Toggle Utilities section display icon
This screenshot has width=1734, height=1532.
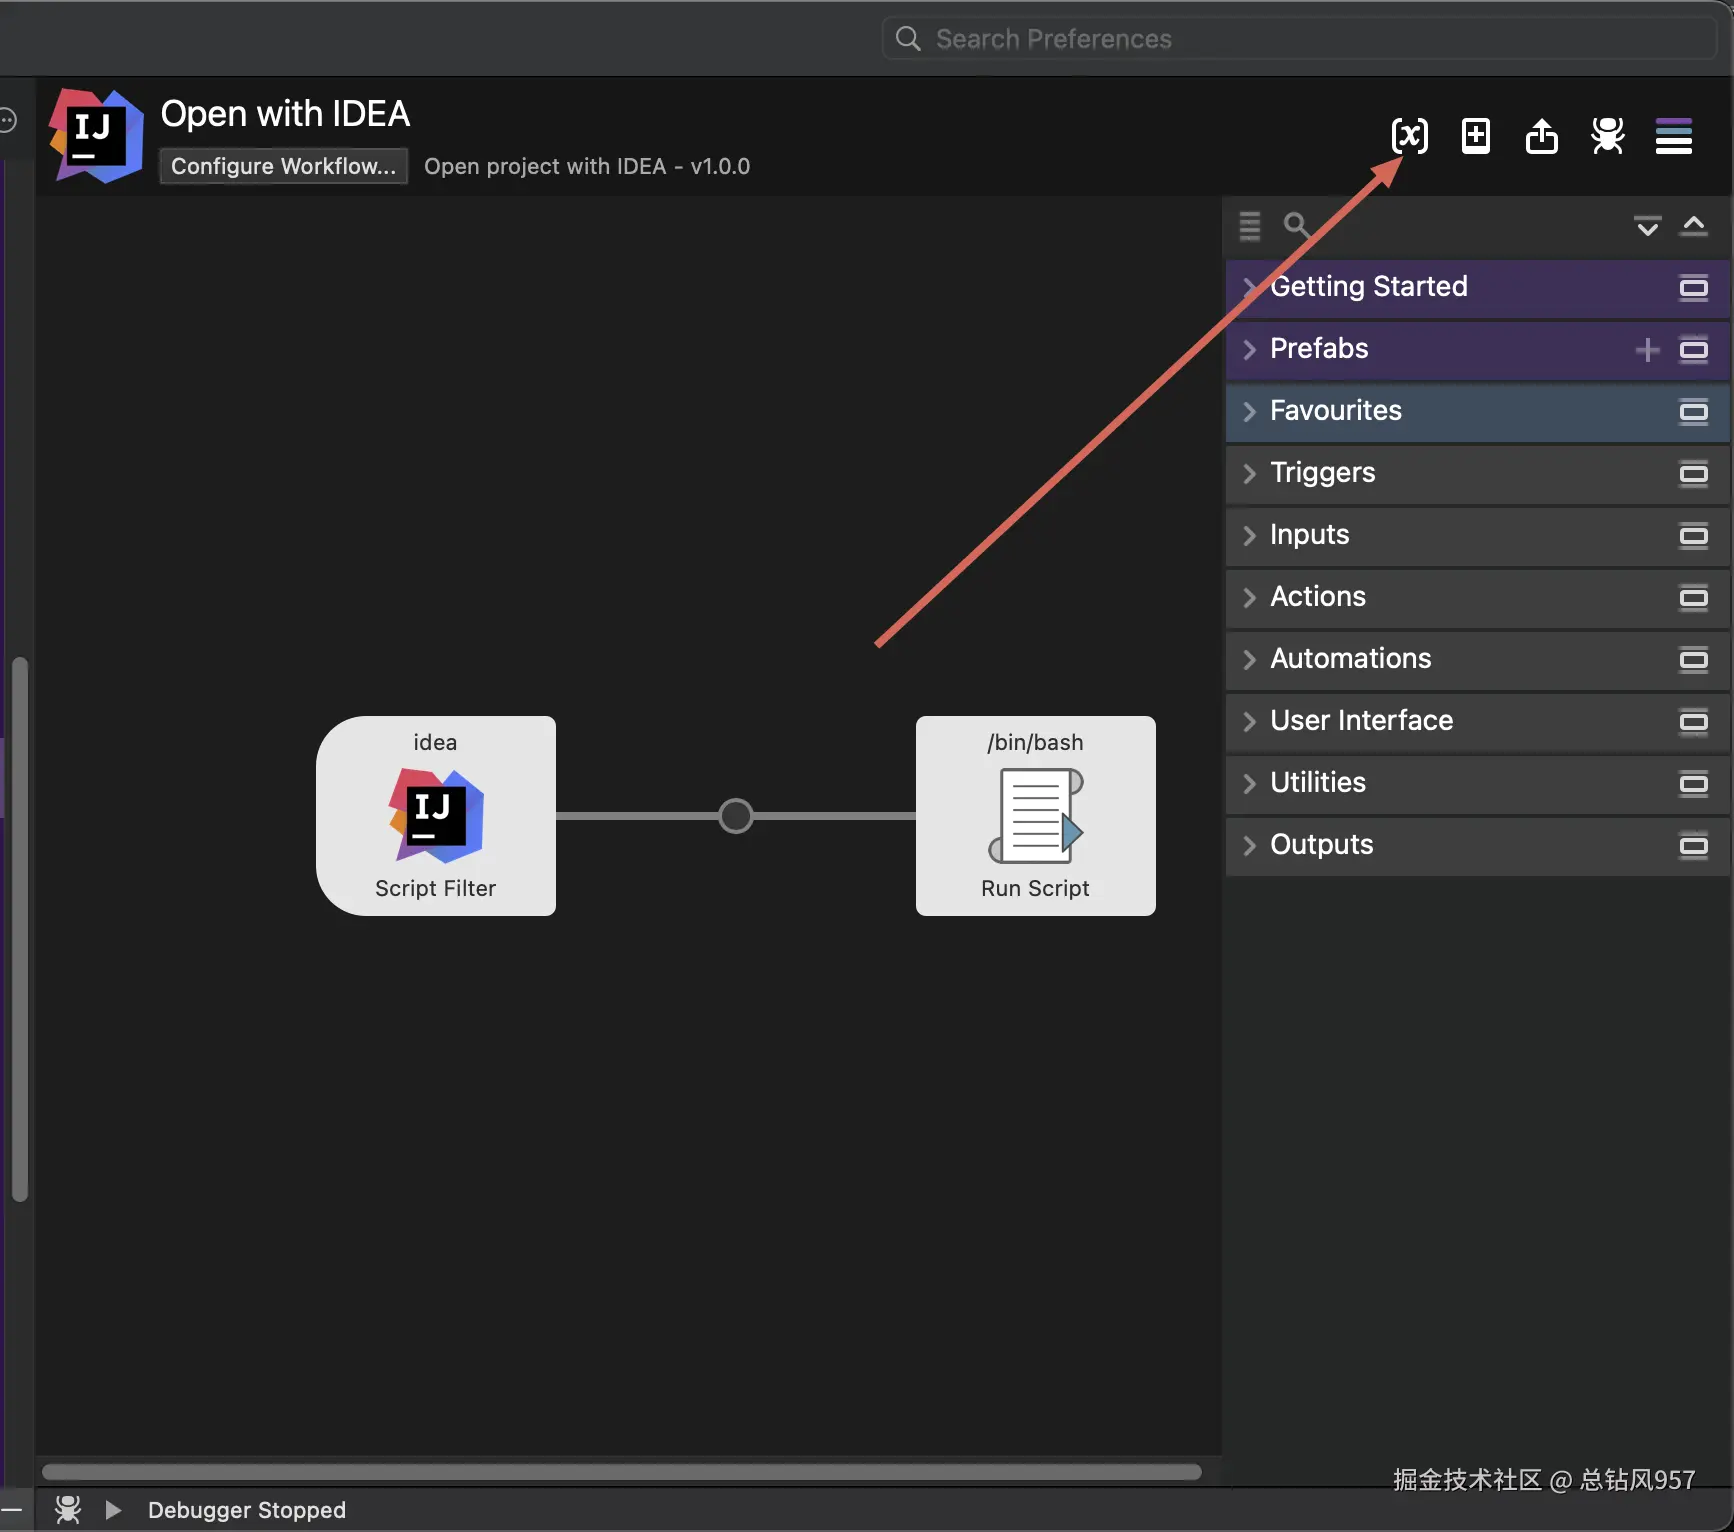coord(1693,784)
